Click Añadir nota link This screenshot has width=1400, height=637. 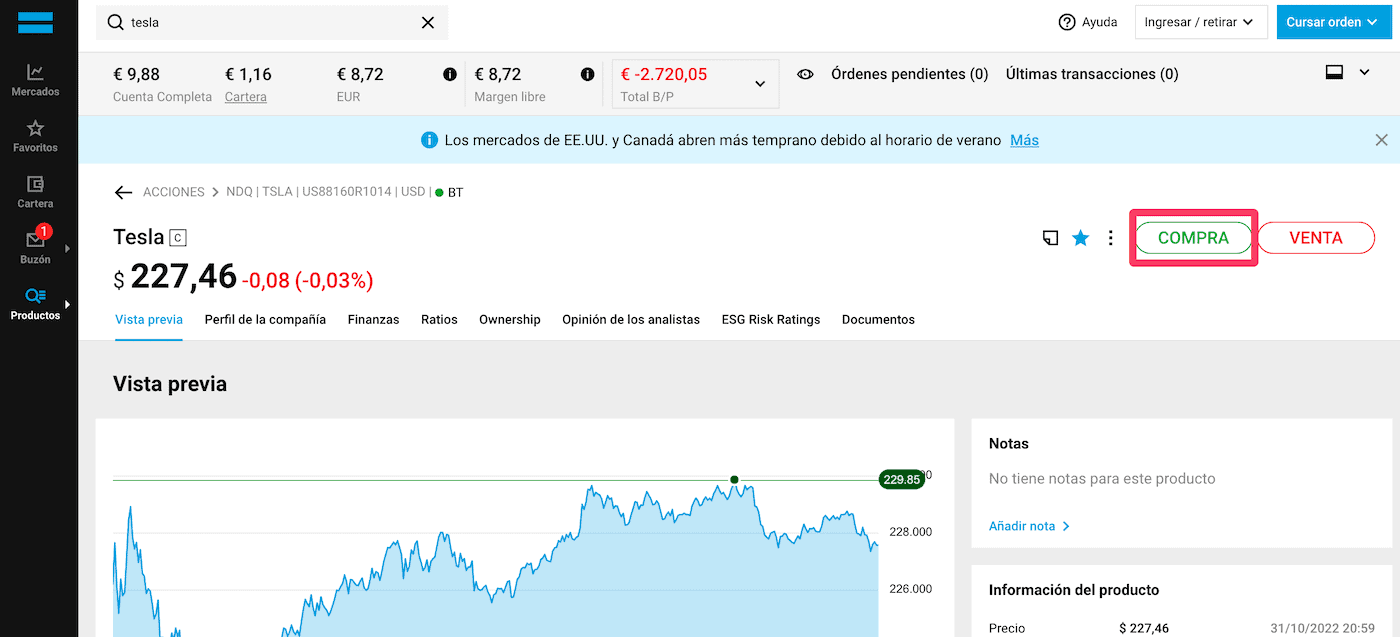click(x=1029, y=526)
